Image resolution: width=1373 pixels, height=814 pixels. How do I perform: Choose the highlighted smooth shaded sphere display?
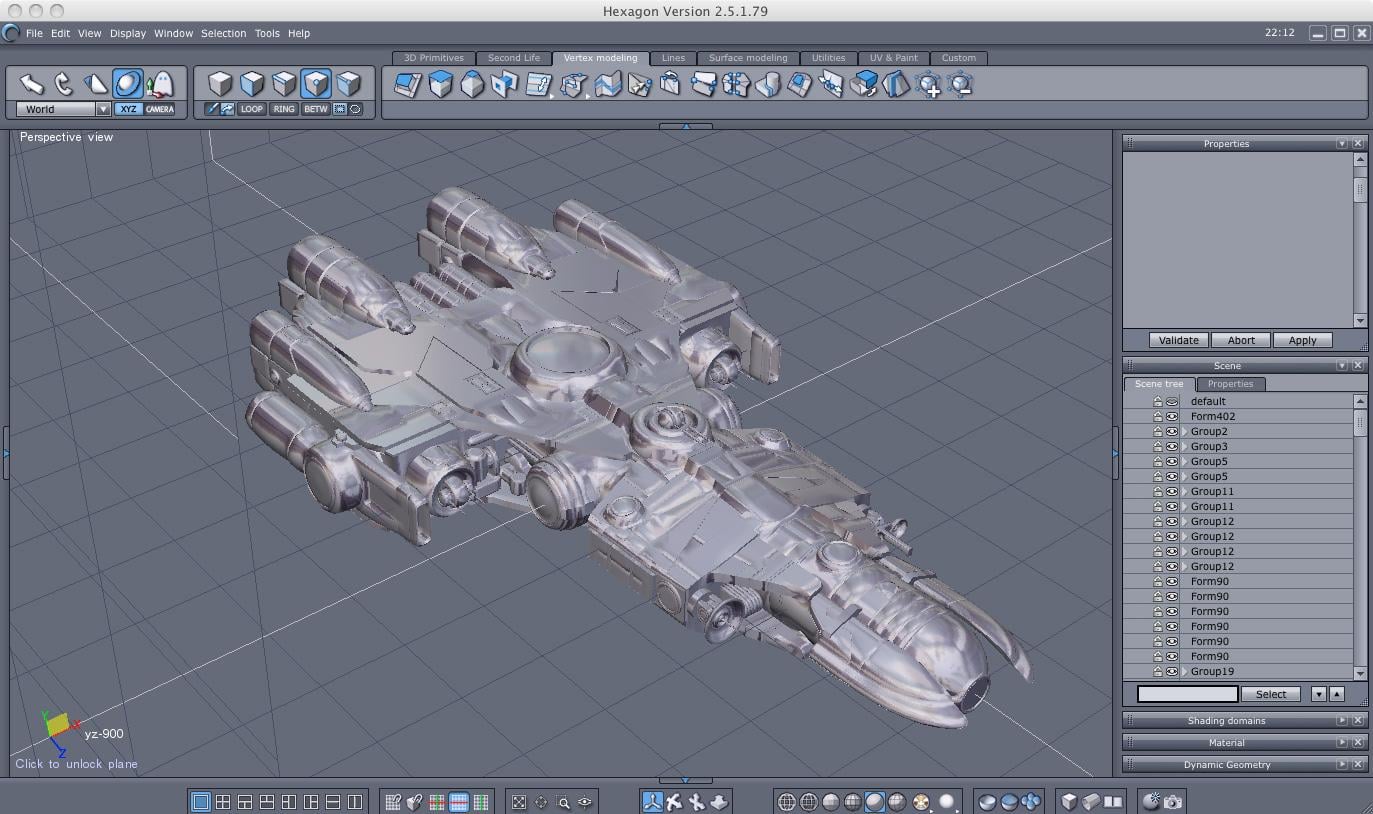pos(875,802)
